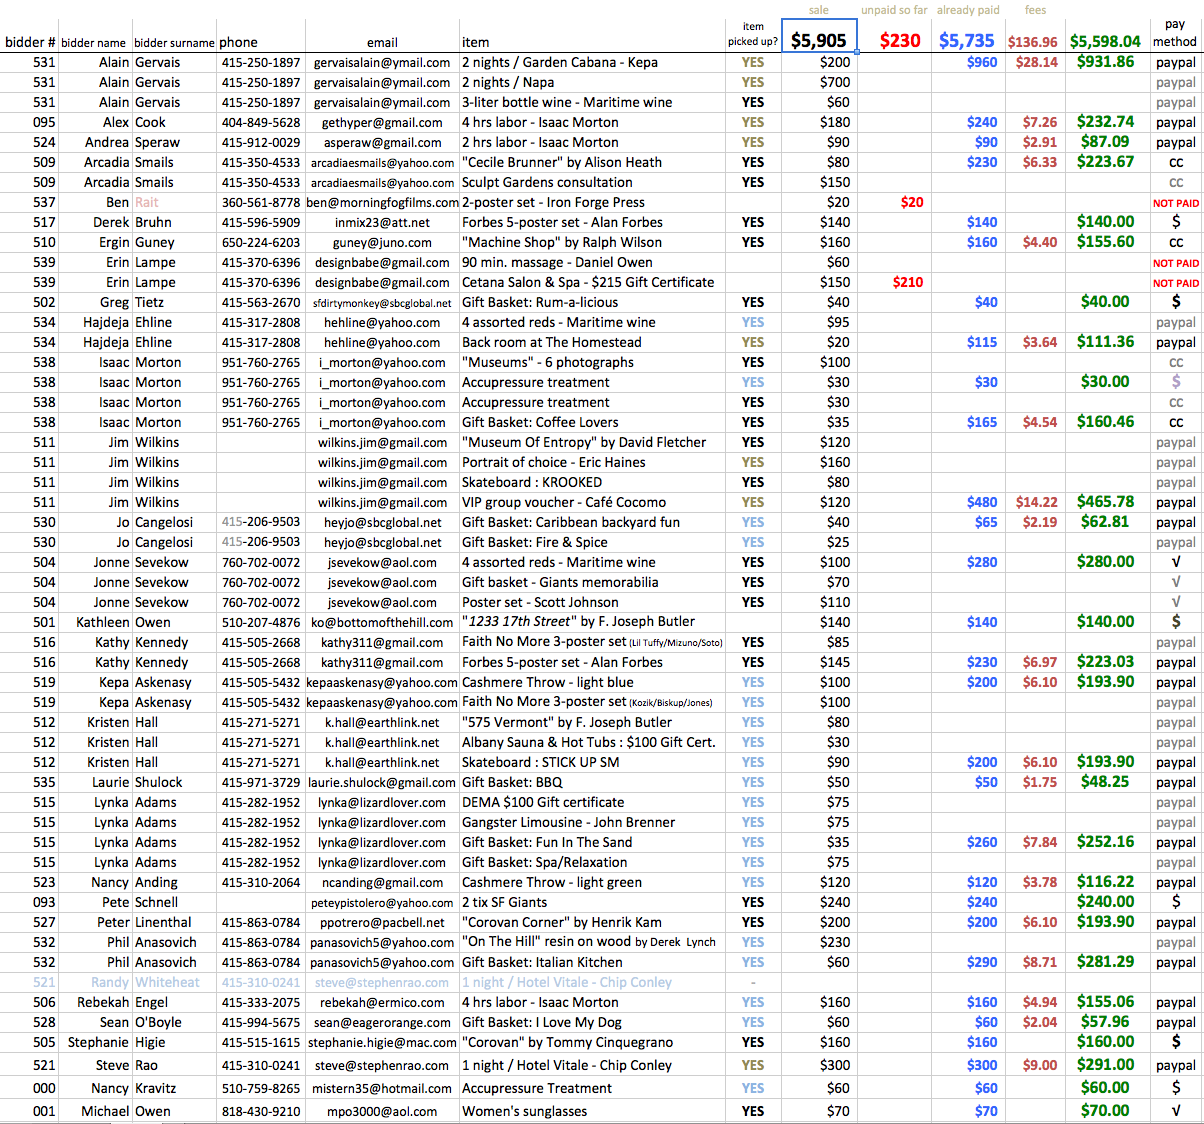Click "Gift Basket: Italian Kitchen" item
The width and height of the screenshot is (1204, 1124).
pos(542,962)
